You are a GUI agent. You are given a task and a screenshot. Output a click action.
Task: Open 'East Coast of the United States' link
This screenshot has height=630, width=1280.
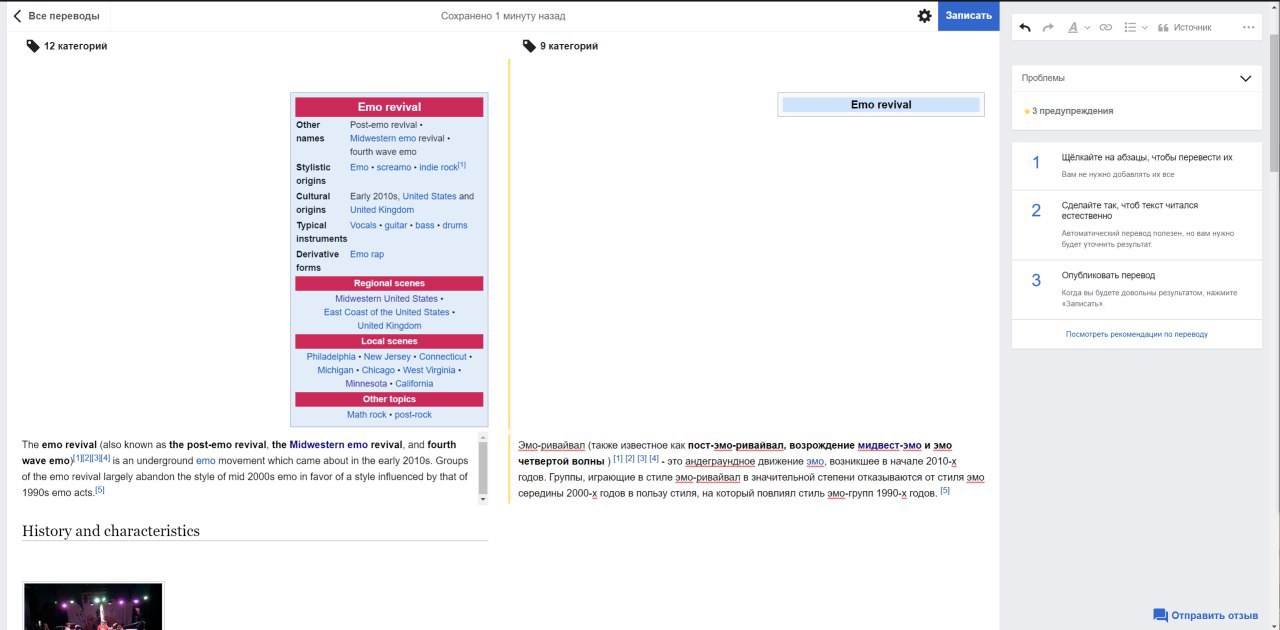click(386, 312)
